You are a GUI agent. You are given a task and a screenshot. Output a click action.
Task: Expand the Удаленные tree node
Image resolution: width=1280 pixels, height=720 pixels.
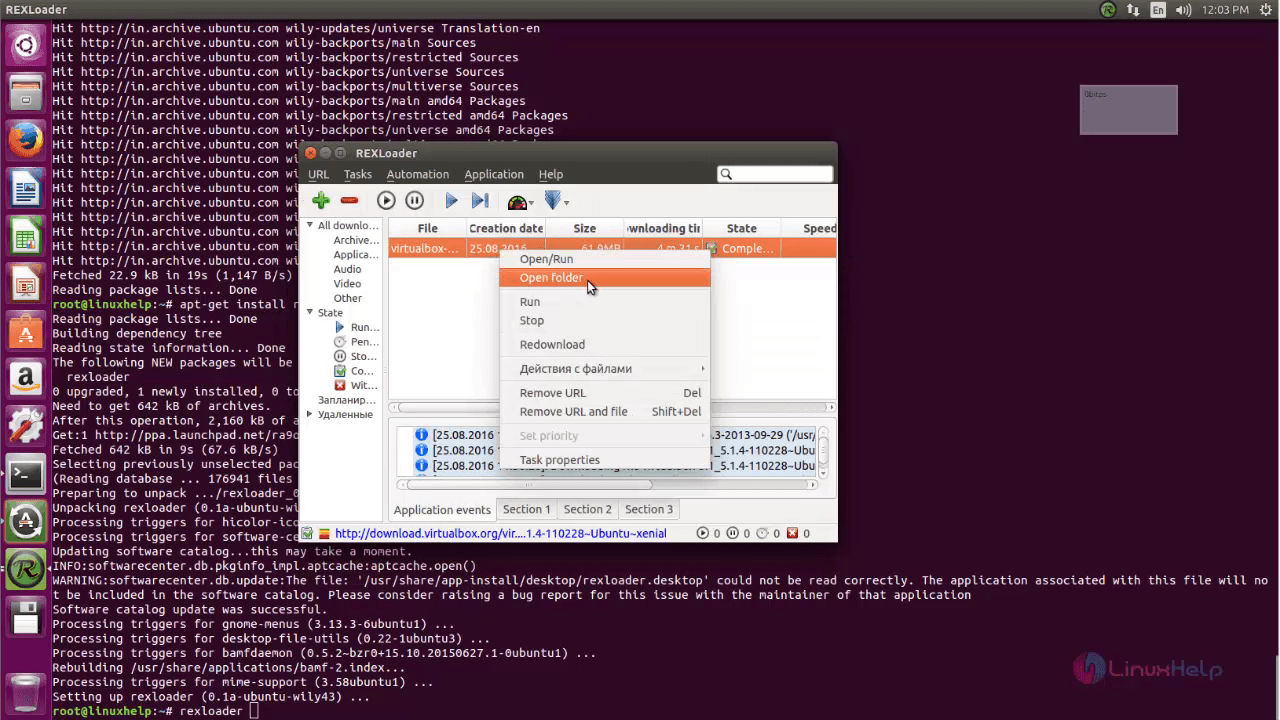pos(310,415)
